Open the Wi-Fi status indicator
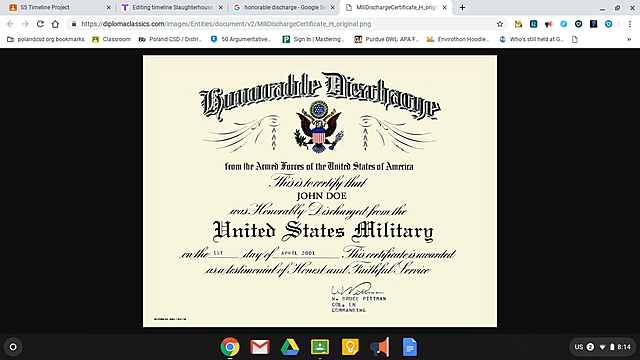This screenshot has height=360, width=640. coord(602,347)
